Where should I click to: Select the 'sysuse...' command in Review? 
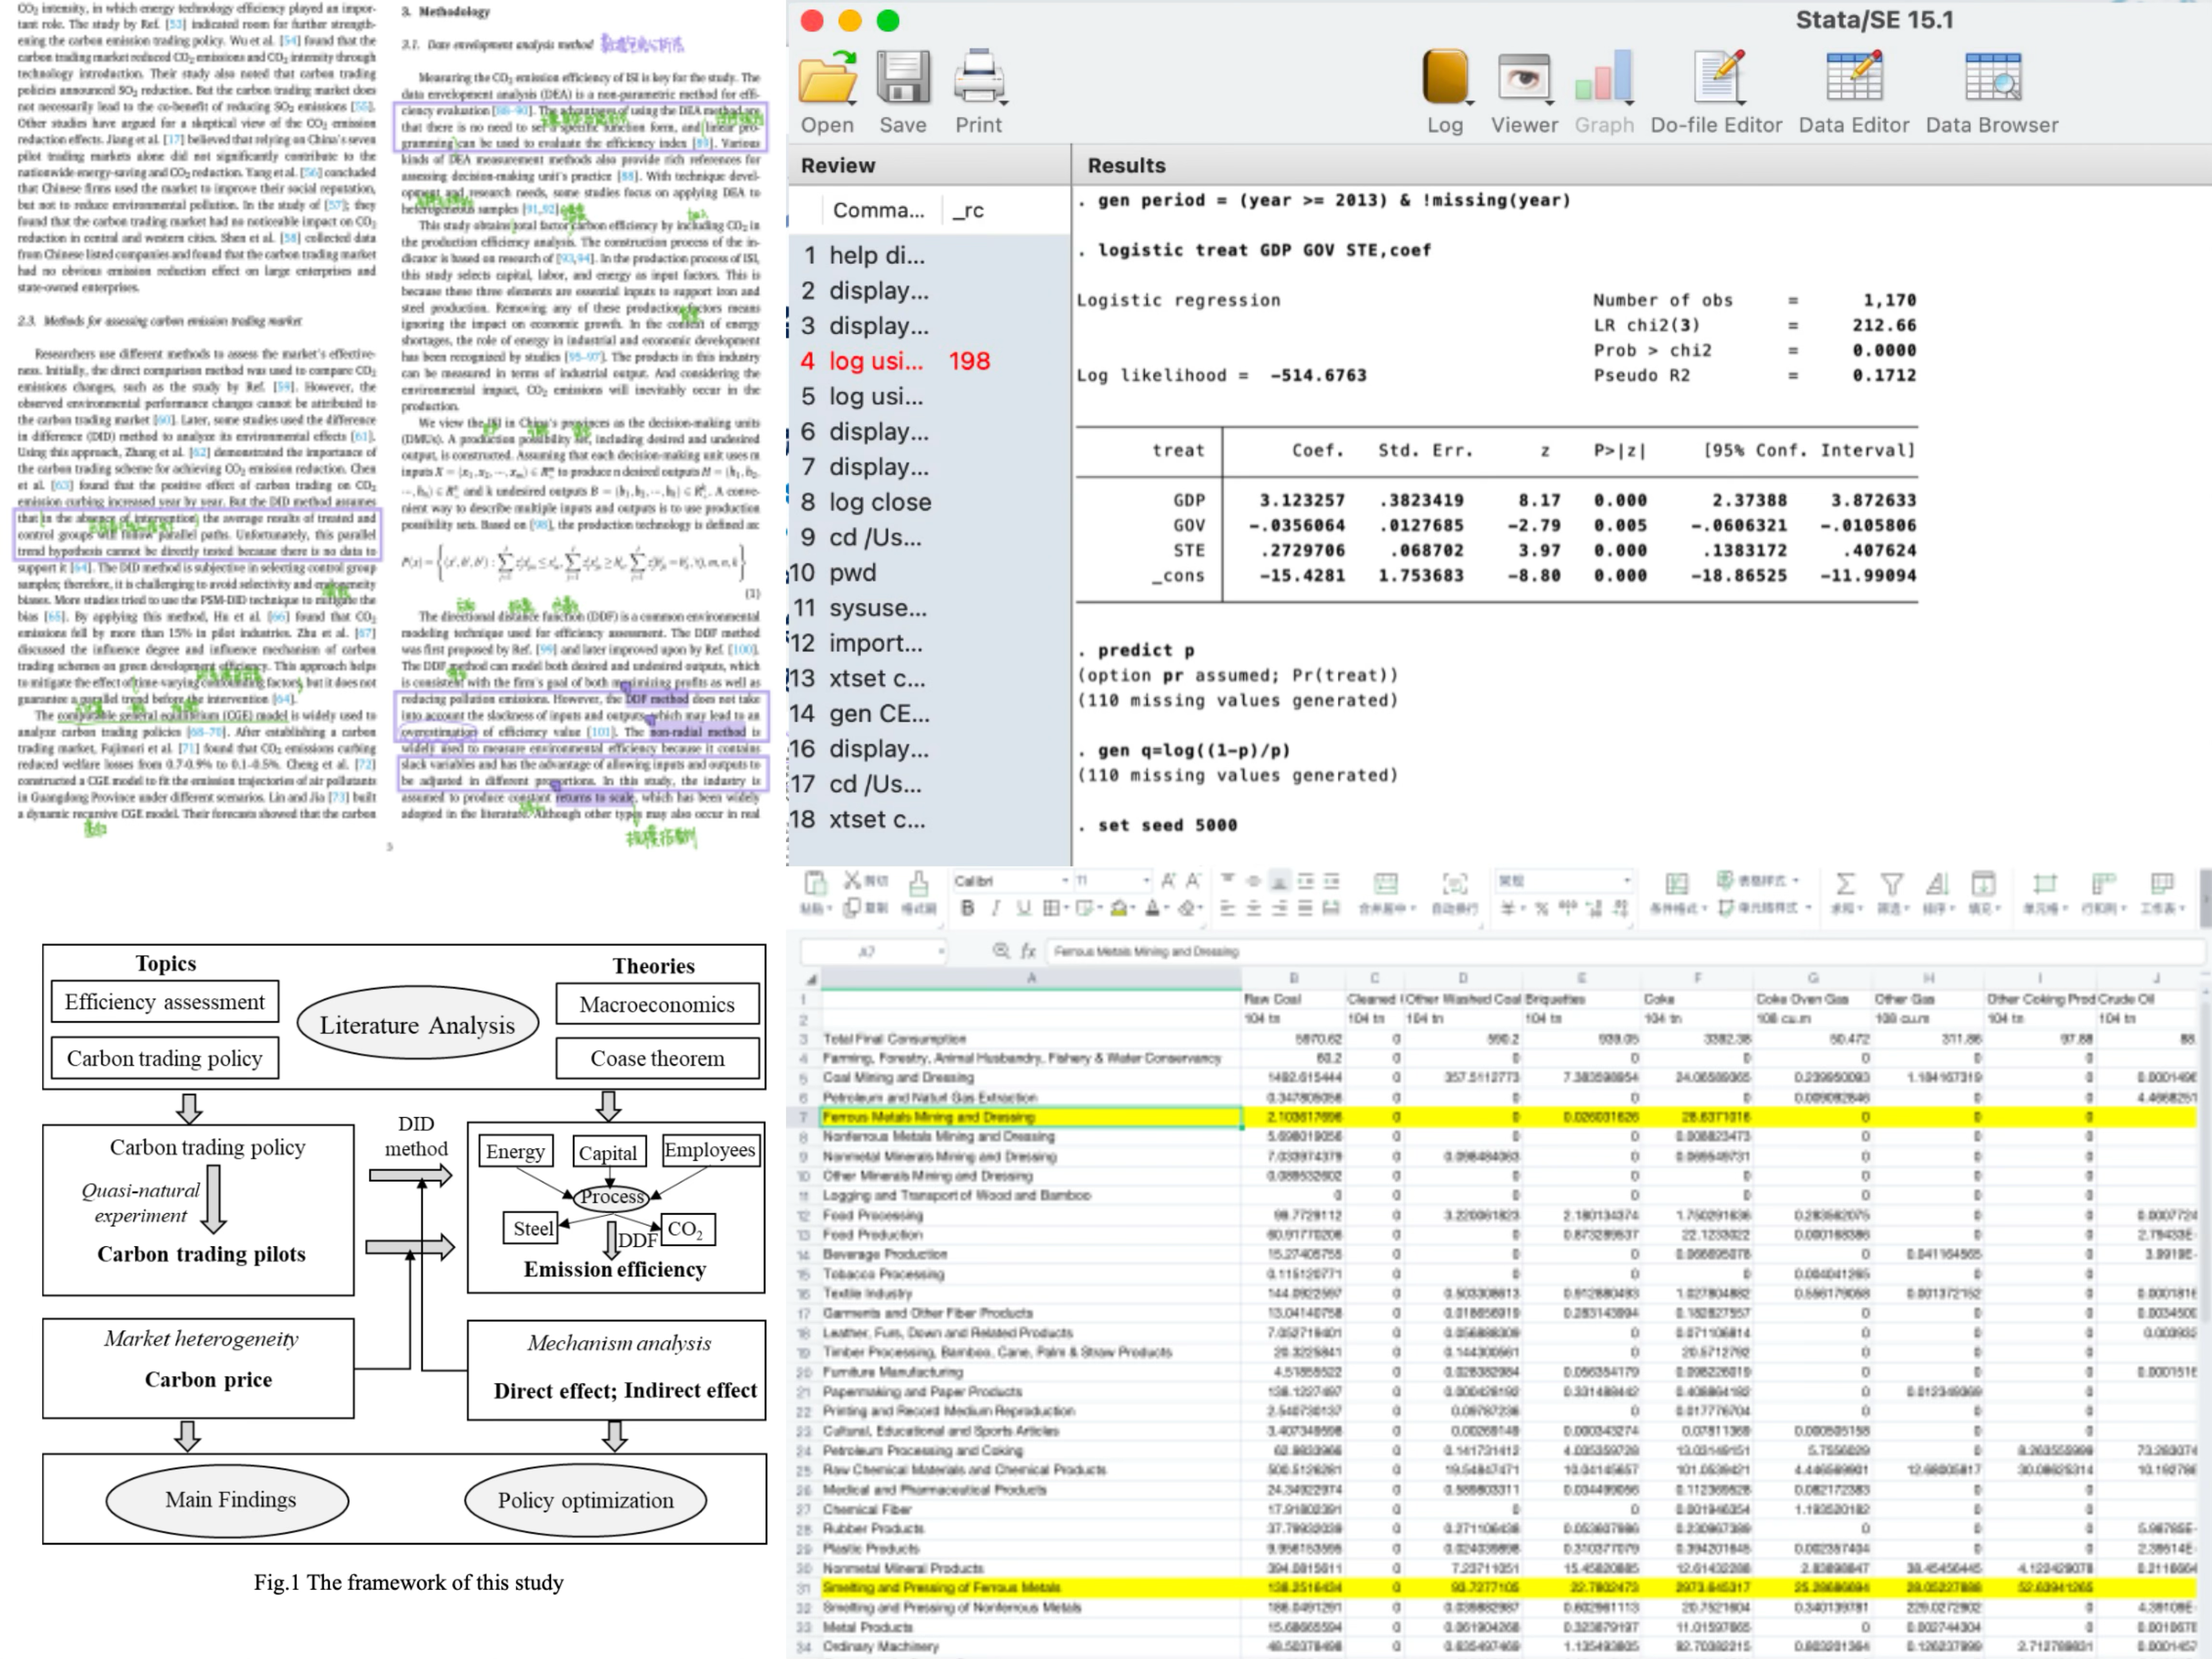coord(877,608)
